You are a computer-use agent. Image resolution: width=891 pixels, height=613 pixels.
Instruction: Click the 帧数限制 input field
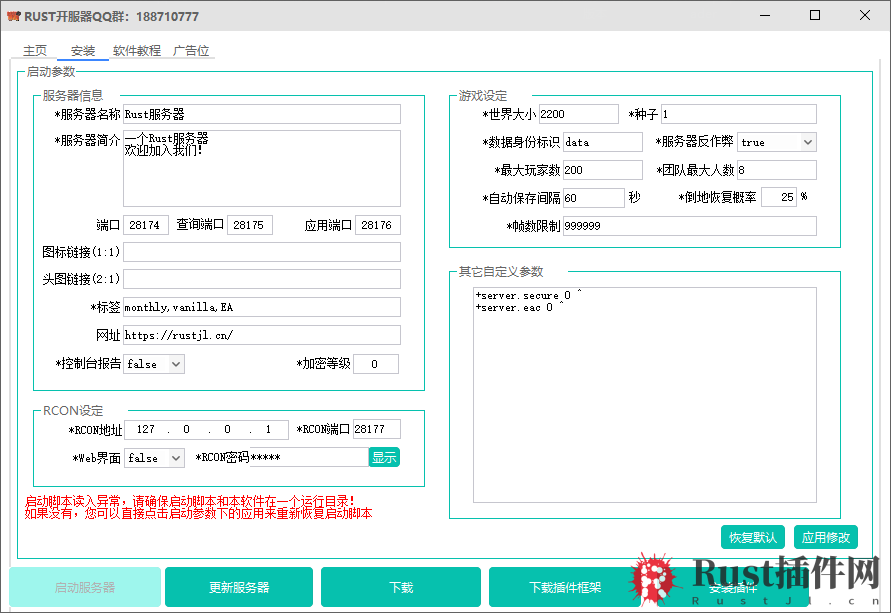[x=690, y=226]
